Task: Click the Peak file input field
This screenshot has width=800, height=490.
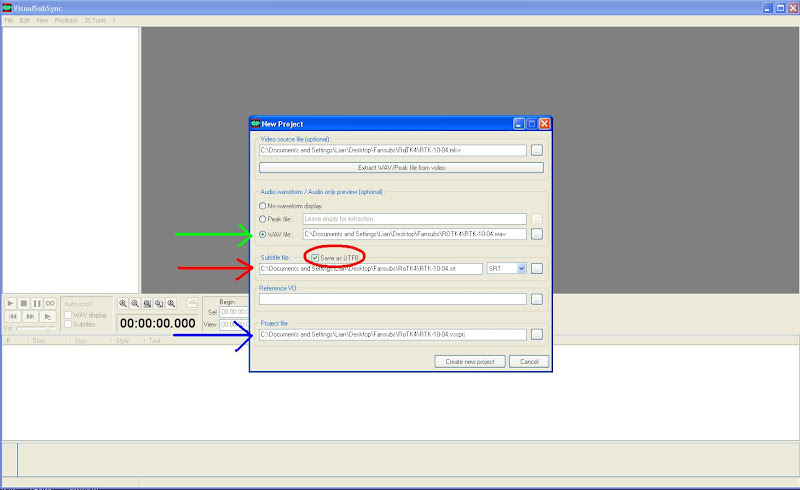Action: (x=414, y=218)
